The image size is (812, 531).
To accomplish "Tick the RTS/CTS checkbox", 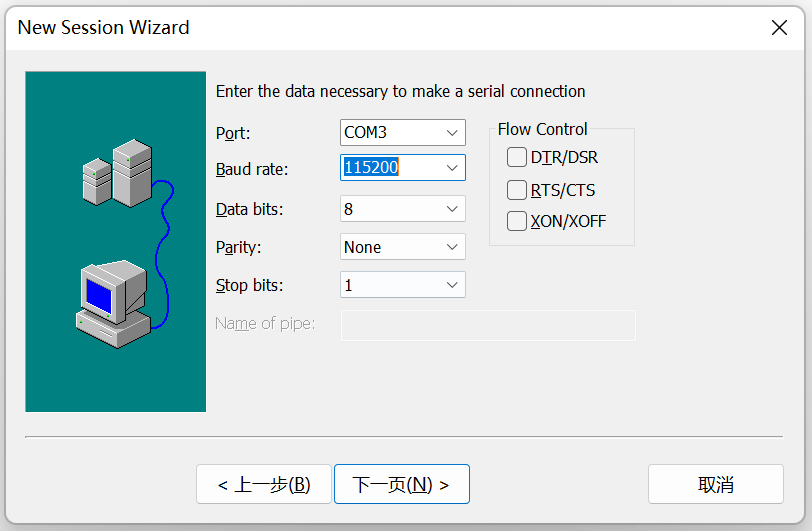I will point(517,190).
